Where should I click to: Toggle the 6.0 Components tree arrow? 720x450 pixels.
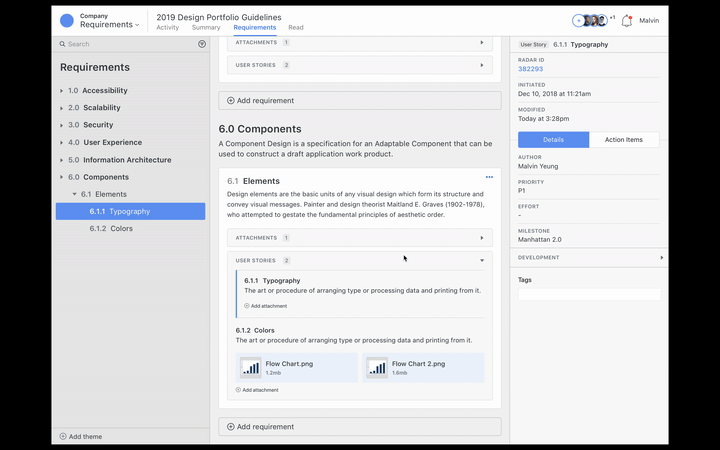click(x=62, y=177)
